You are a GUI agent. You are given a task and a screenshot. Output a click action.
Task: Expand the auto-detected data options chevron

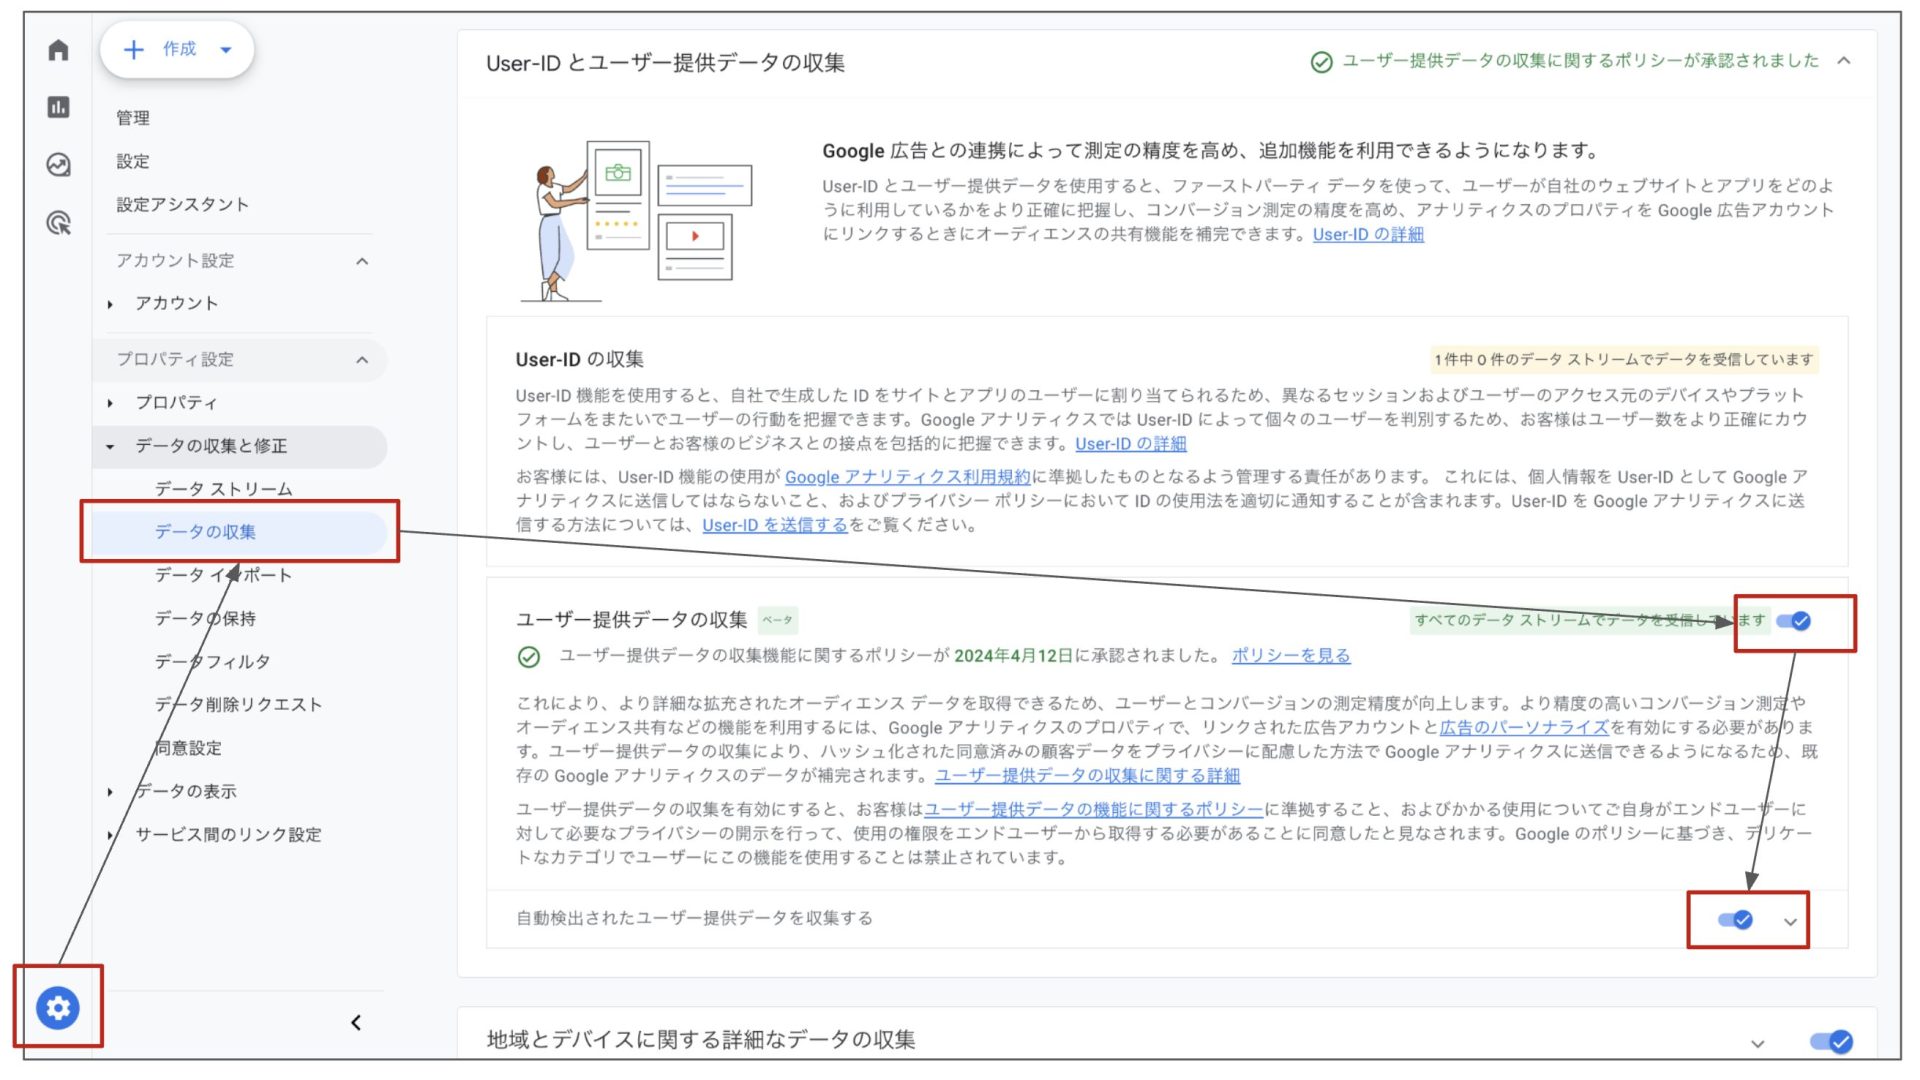click(1790, 922)
